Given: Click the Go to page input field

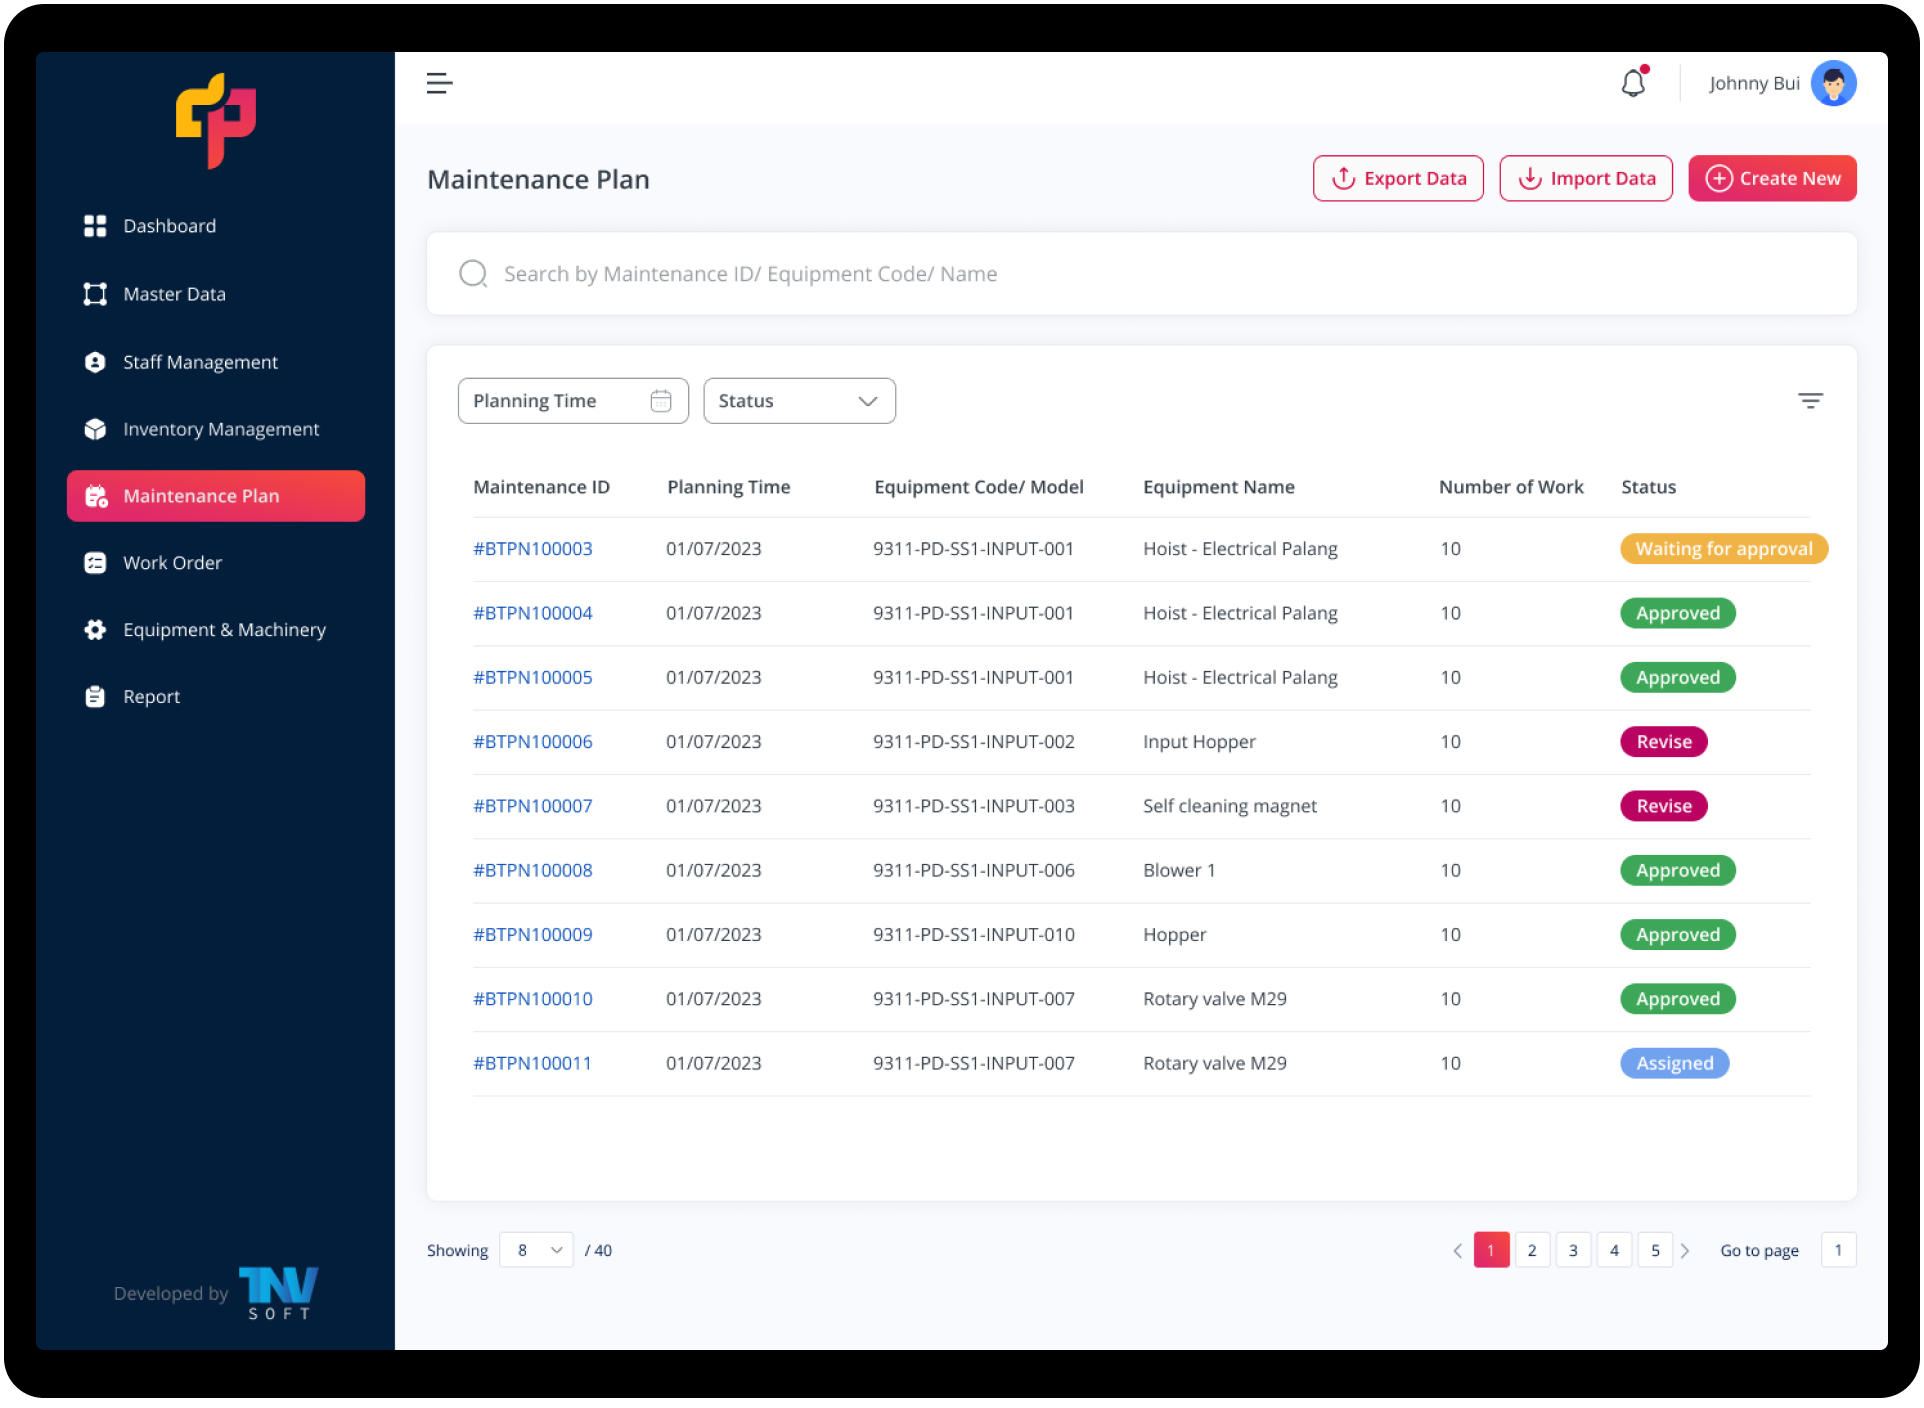Looking at the screenshot, I should tap(1838, 1250).
